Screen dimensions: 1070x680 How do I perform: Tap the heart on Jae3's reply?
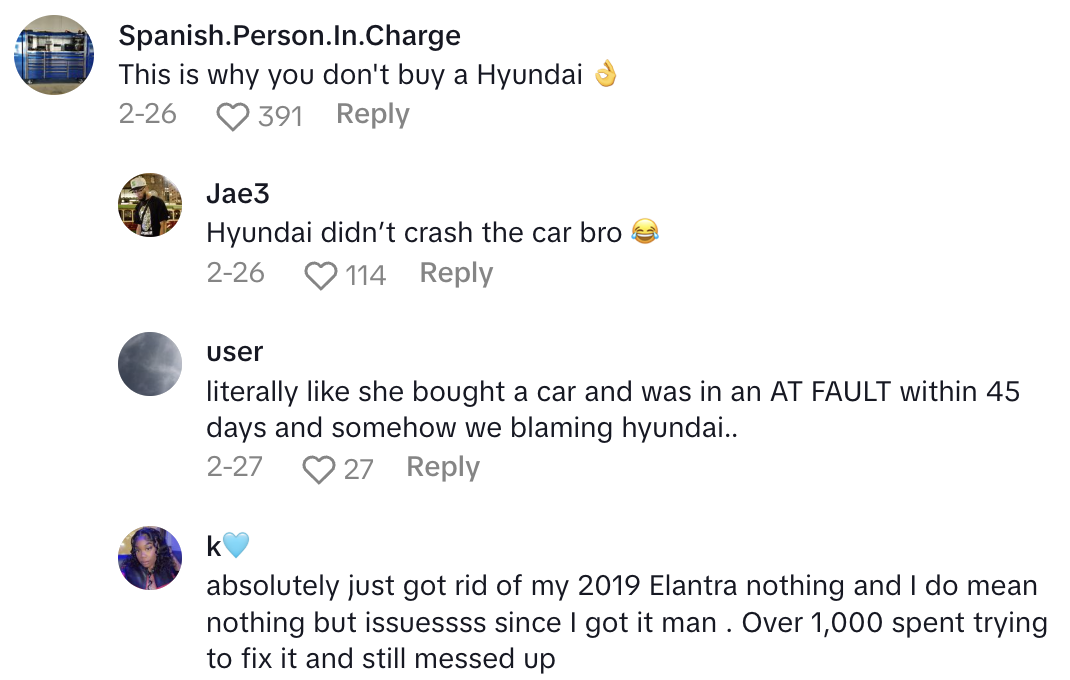[321, 275]
